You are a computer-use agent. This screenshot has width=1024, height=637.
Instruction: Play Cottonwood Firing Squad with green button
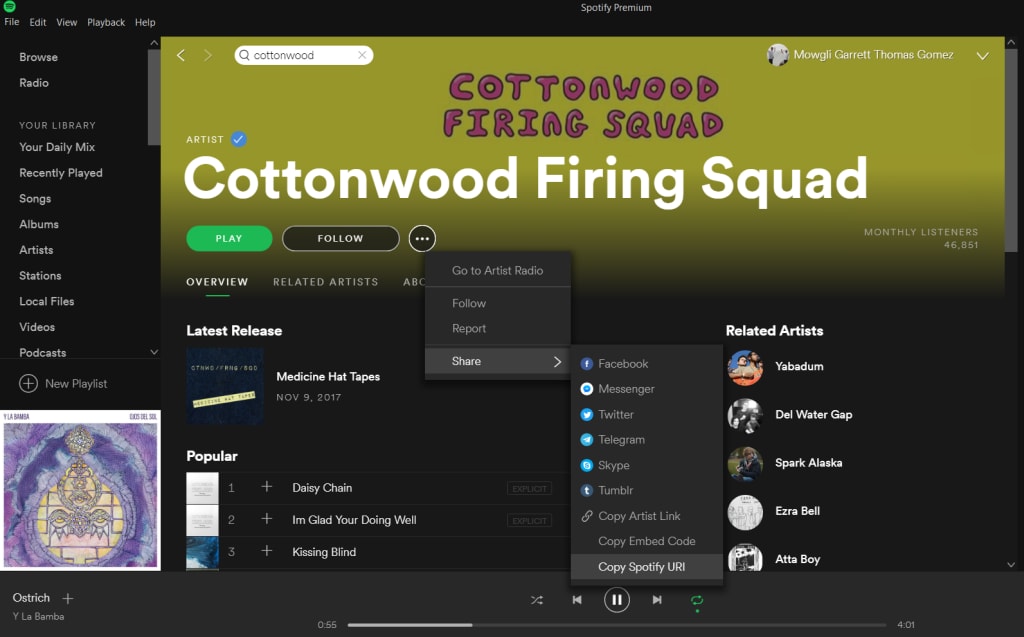pyautogui.click(x=229, y=238)
